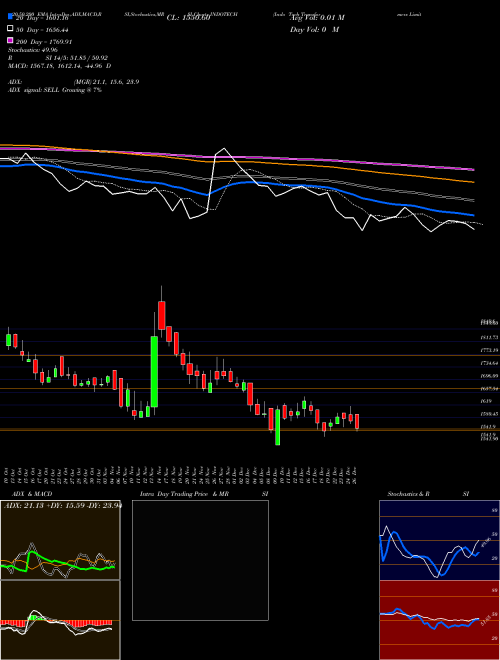Click the 'Avg Vol: 0.01 M' label

click(317, 18)
